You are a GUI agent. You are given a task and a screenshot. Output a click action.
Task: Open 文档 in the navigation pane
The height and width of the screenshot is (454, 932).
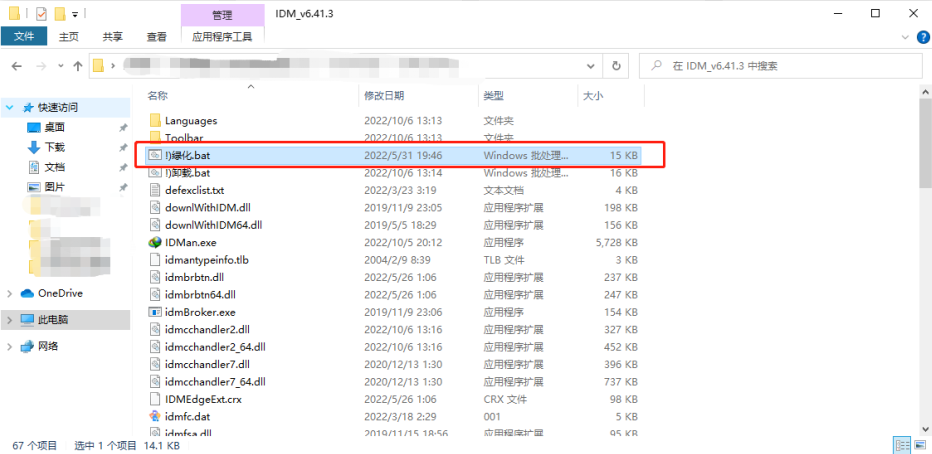(x=54, y=168)
